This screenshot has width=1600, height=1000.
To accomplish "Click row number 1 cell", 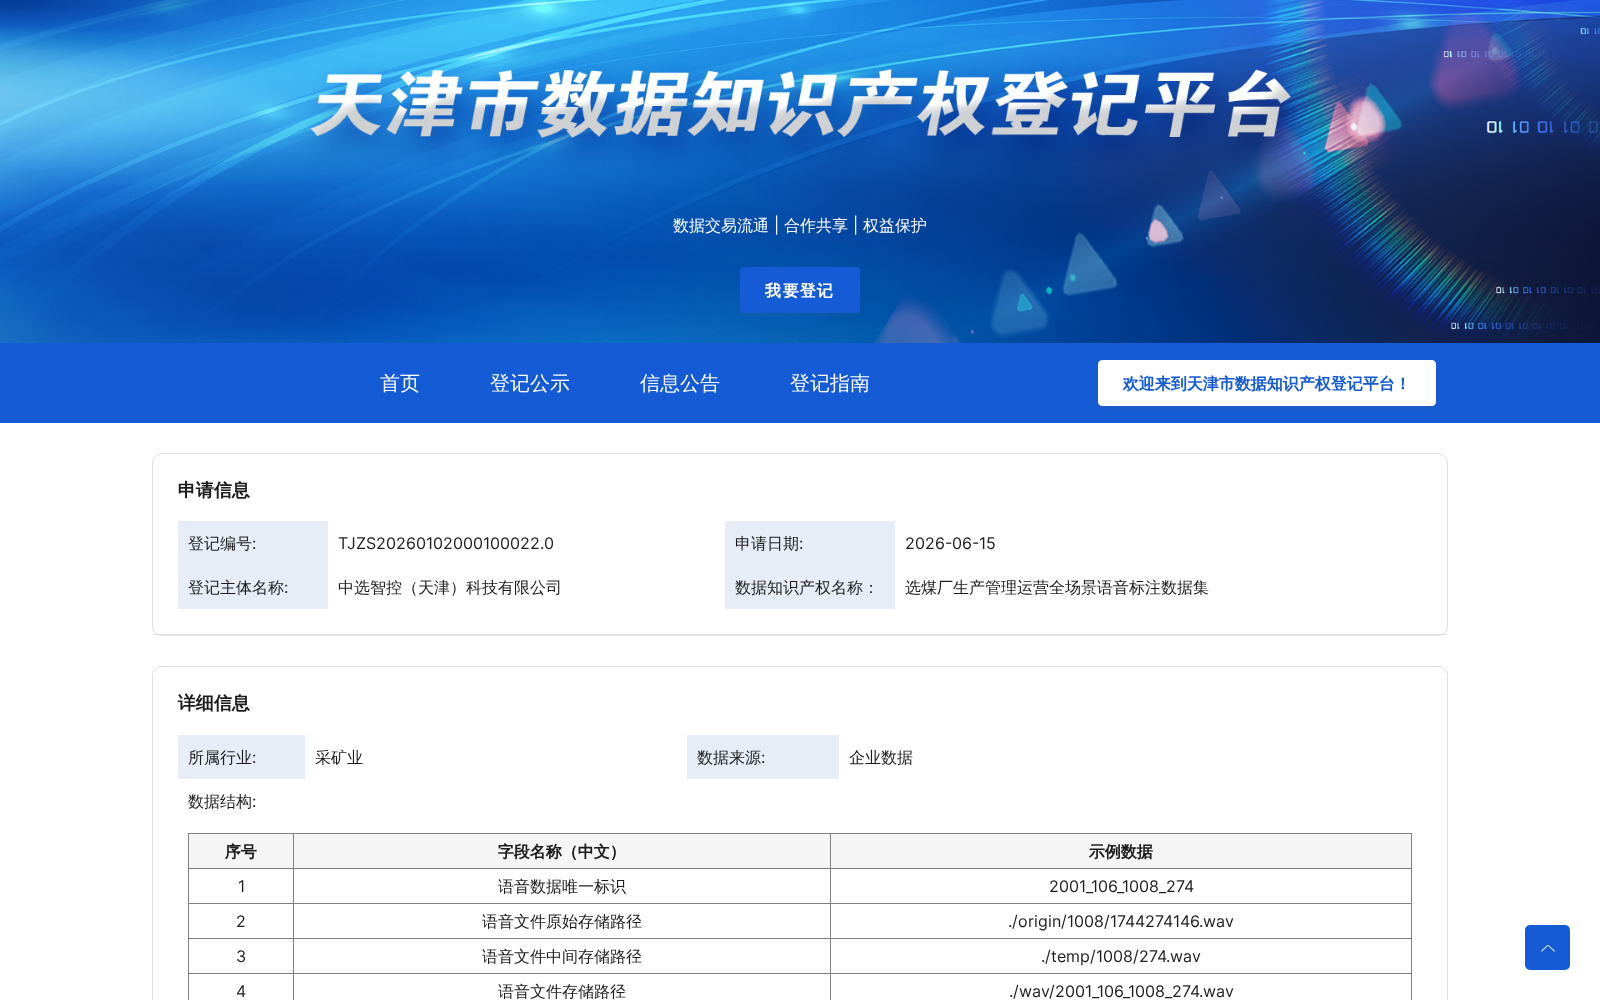I will 241,886.
